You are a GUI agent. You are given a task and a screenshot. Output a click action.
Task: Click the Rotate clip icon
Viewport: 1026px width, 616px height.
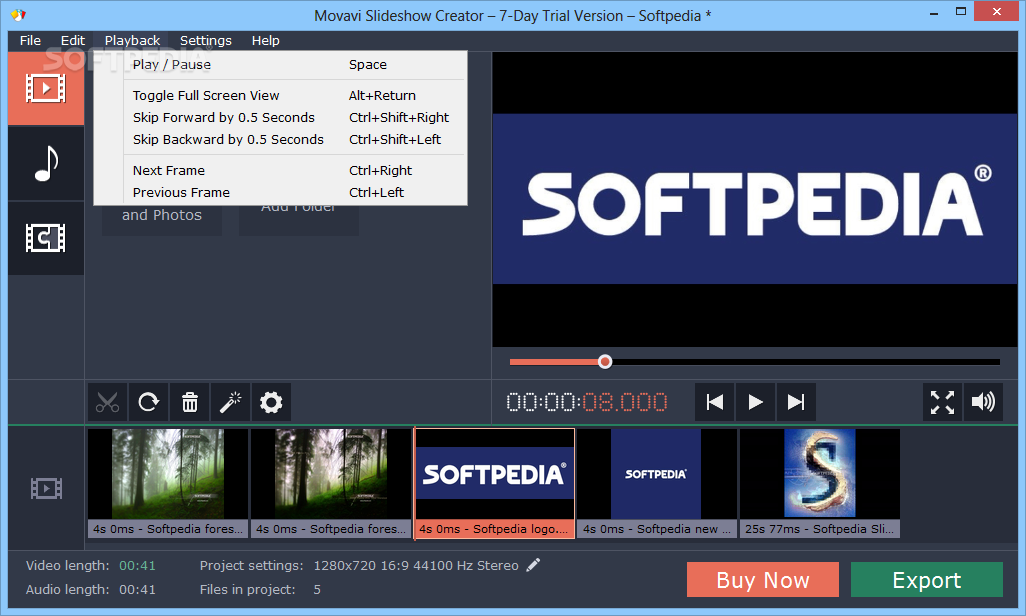[x=149, y=402]
